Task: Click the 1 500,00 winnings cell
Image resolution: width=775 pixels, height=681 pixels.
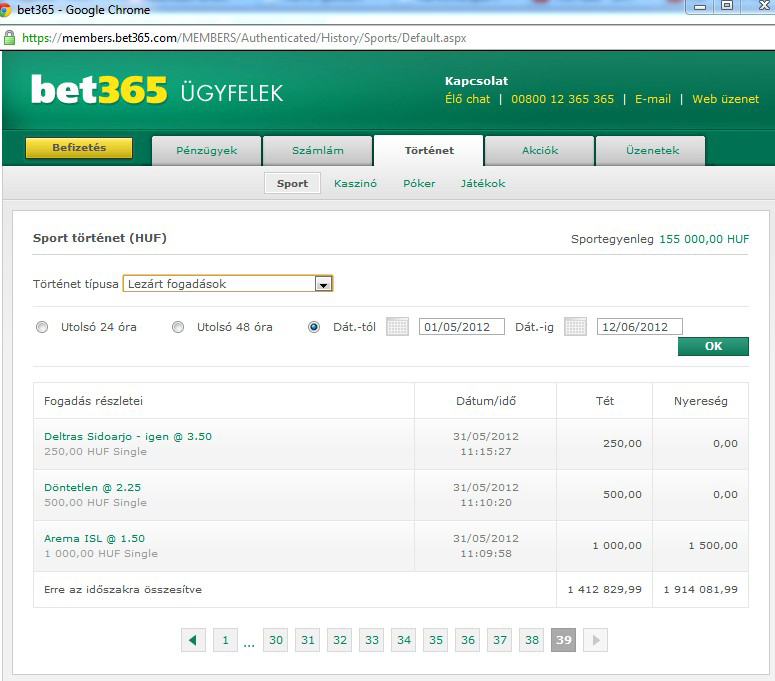Action: [713, 546]
